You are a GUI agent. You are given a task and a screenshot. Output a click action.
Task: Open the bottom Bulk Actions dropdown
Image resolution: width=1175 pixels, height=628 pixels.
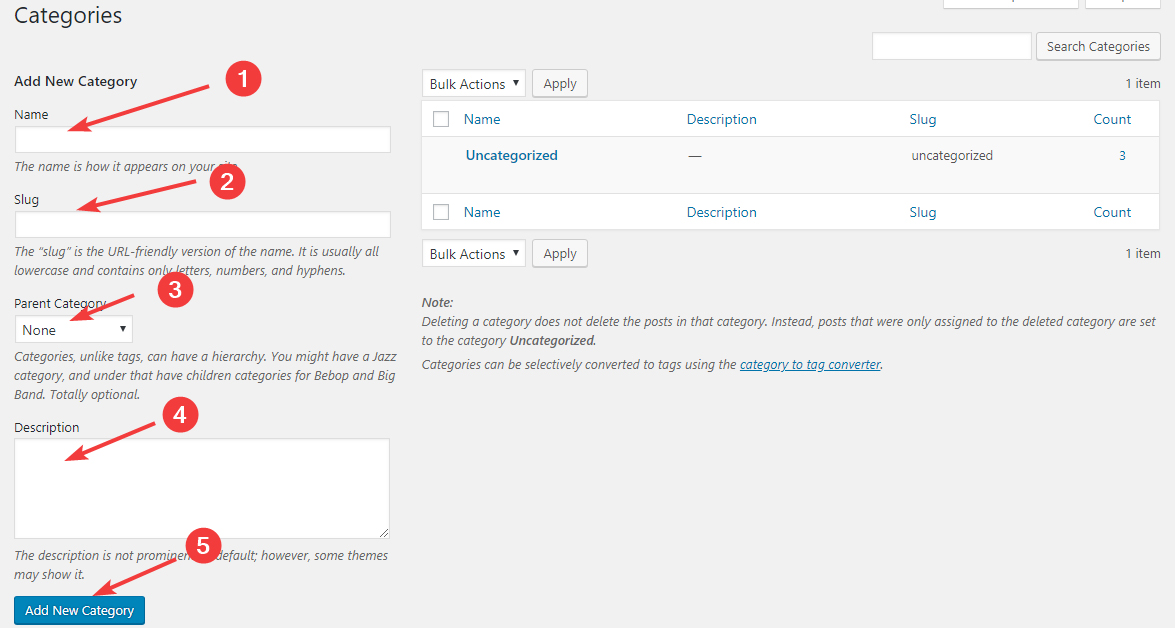[x=474, y=254]
